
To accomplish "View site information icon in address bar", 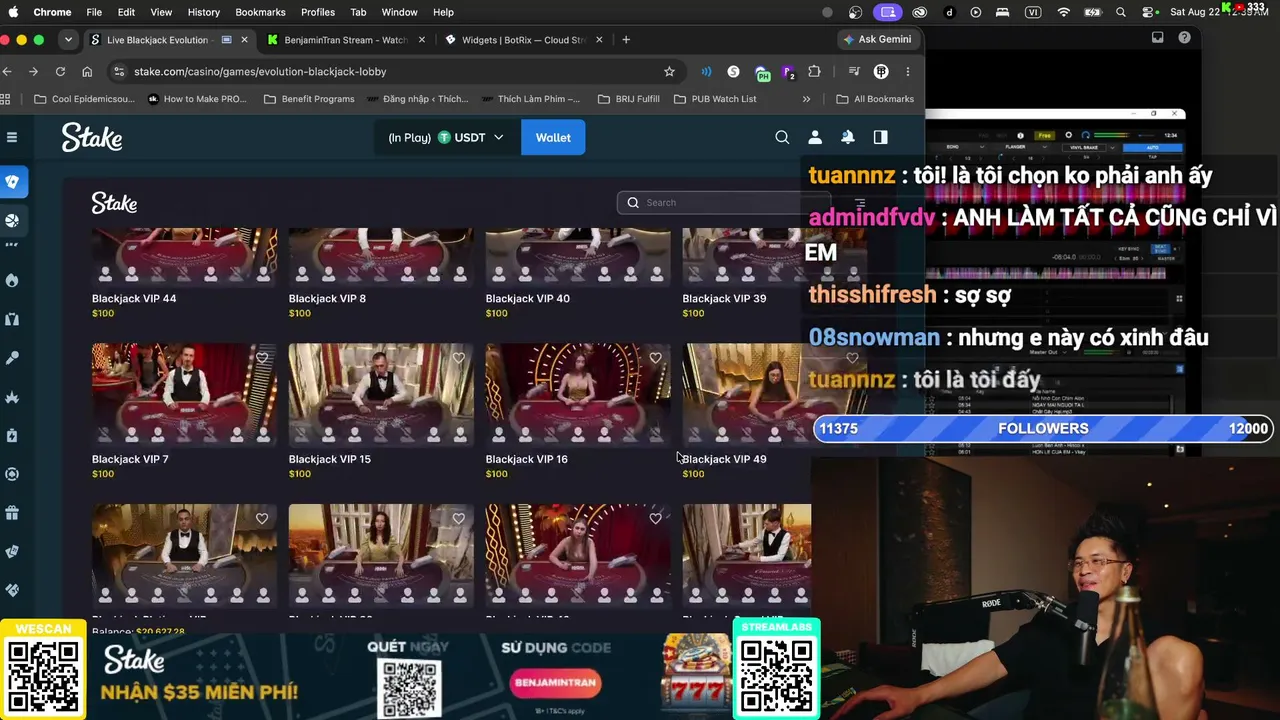I will 119,72.
